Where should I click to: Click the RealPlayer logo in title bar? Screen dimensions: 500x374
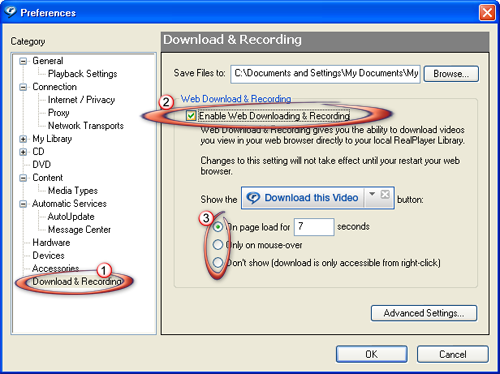(x=10, y=12)
